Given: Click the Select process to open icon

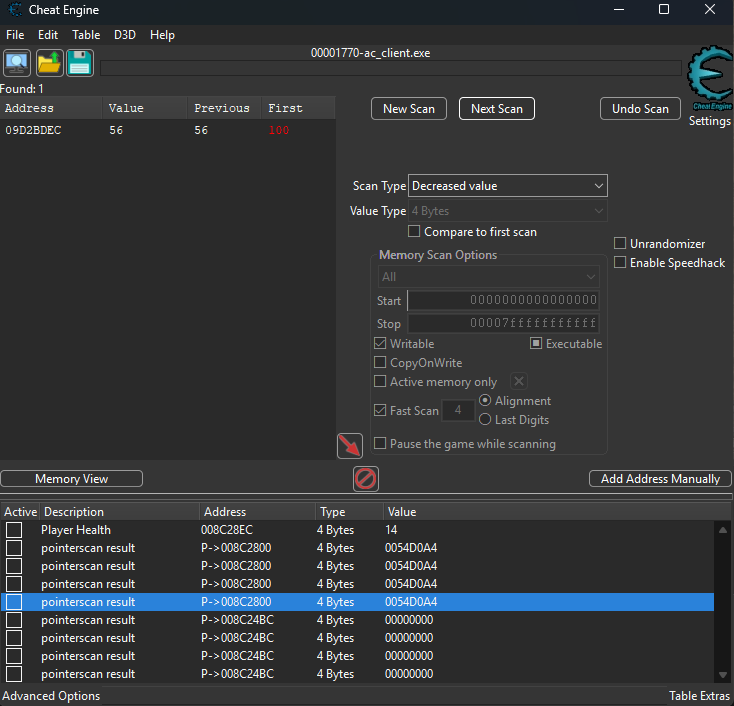Looking at the screenshot, I should coord(17,63).
